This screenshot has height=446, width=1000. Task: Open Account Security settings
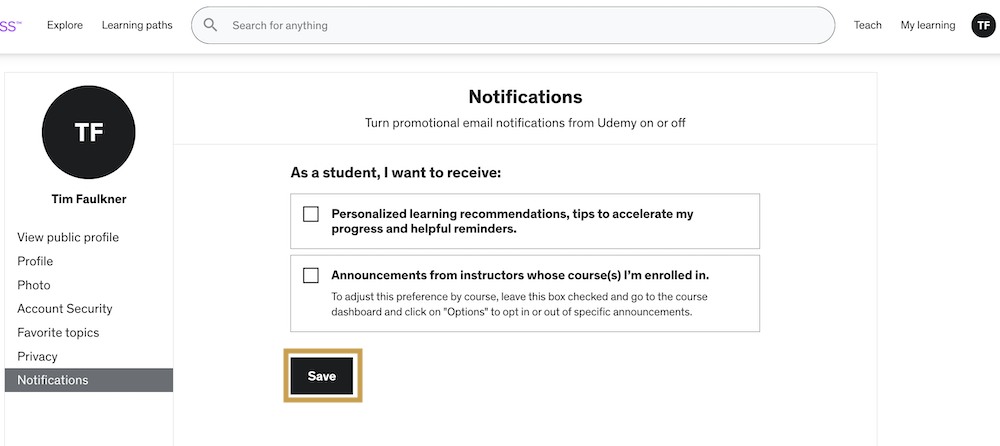click(65, 309)
